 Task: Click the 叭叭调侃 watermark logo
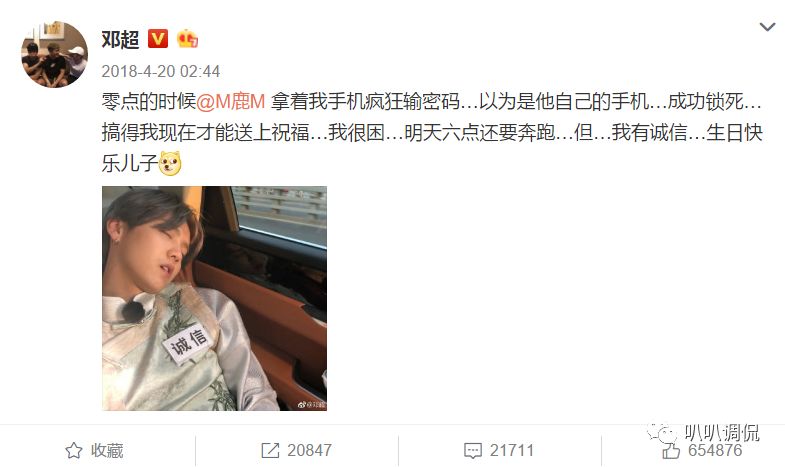(x=704, y=433)
